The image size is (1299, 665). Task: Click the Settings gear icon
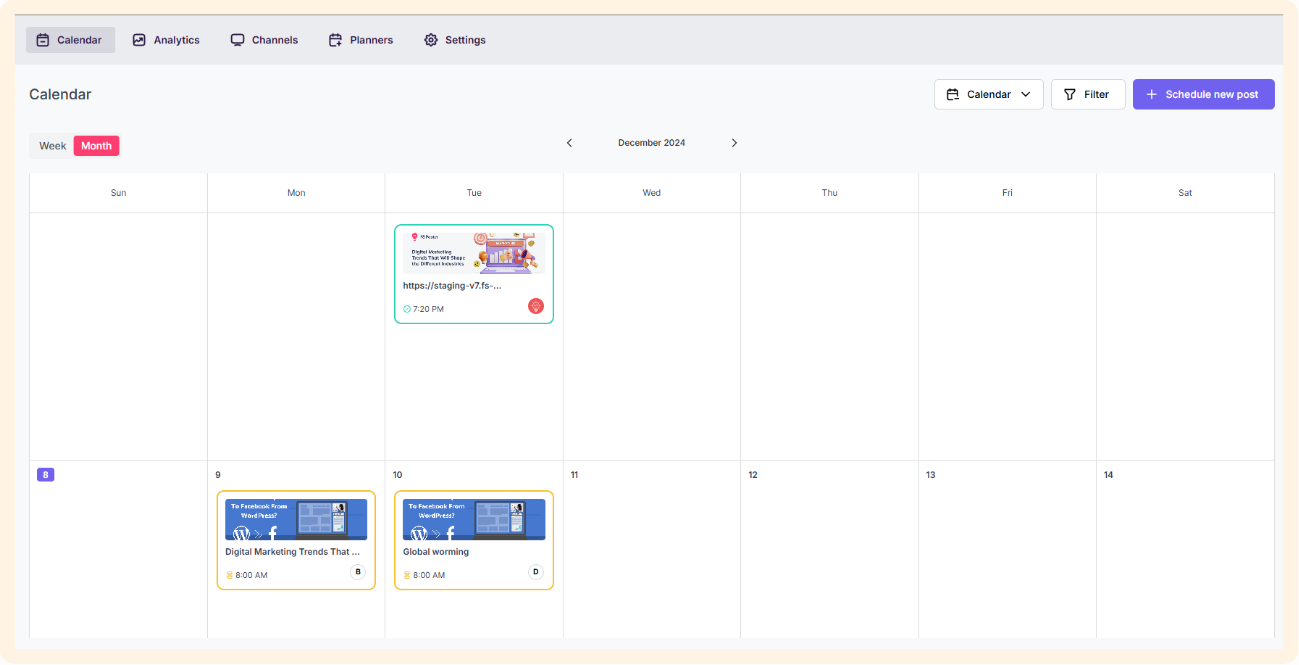[431, 40]
